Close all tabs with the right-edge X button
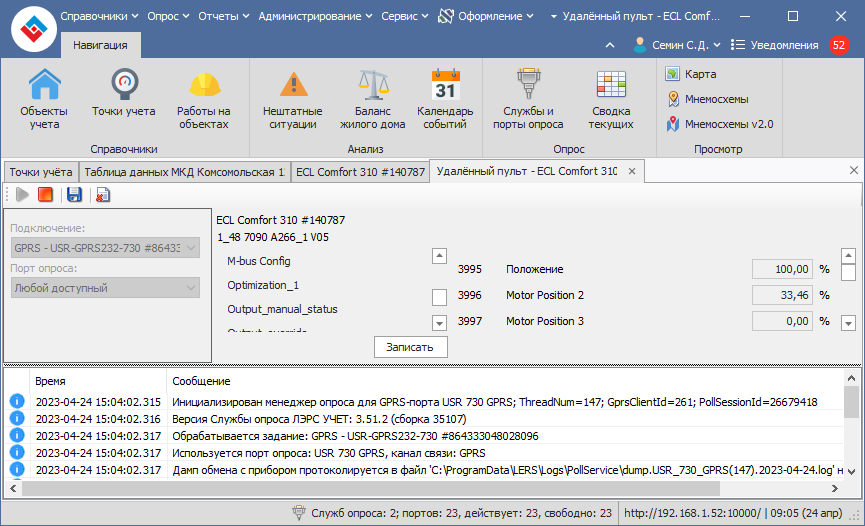This screenshot has width=865, height=526. point(853,171)
